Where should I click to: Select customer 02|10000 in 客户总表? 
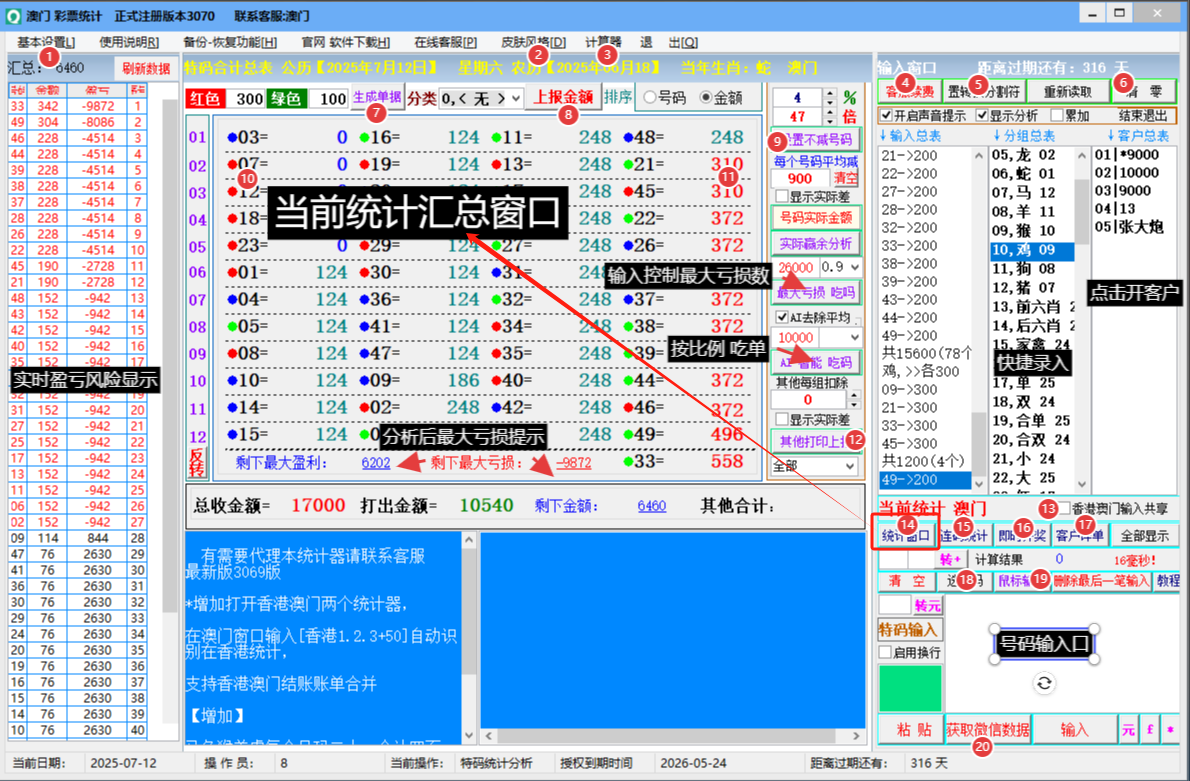pyautogui.click(x=1126, y=172)
